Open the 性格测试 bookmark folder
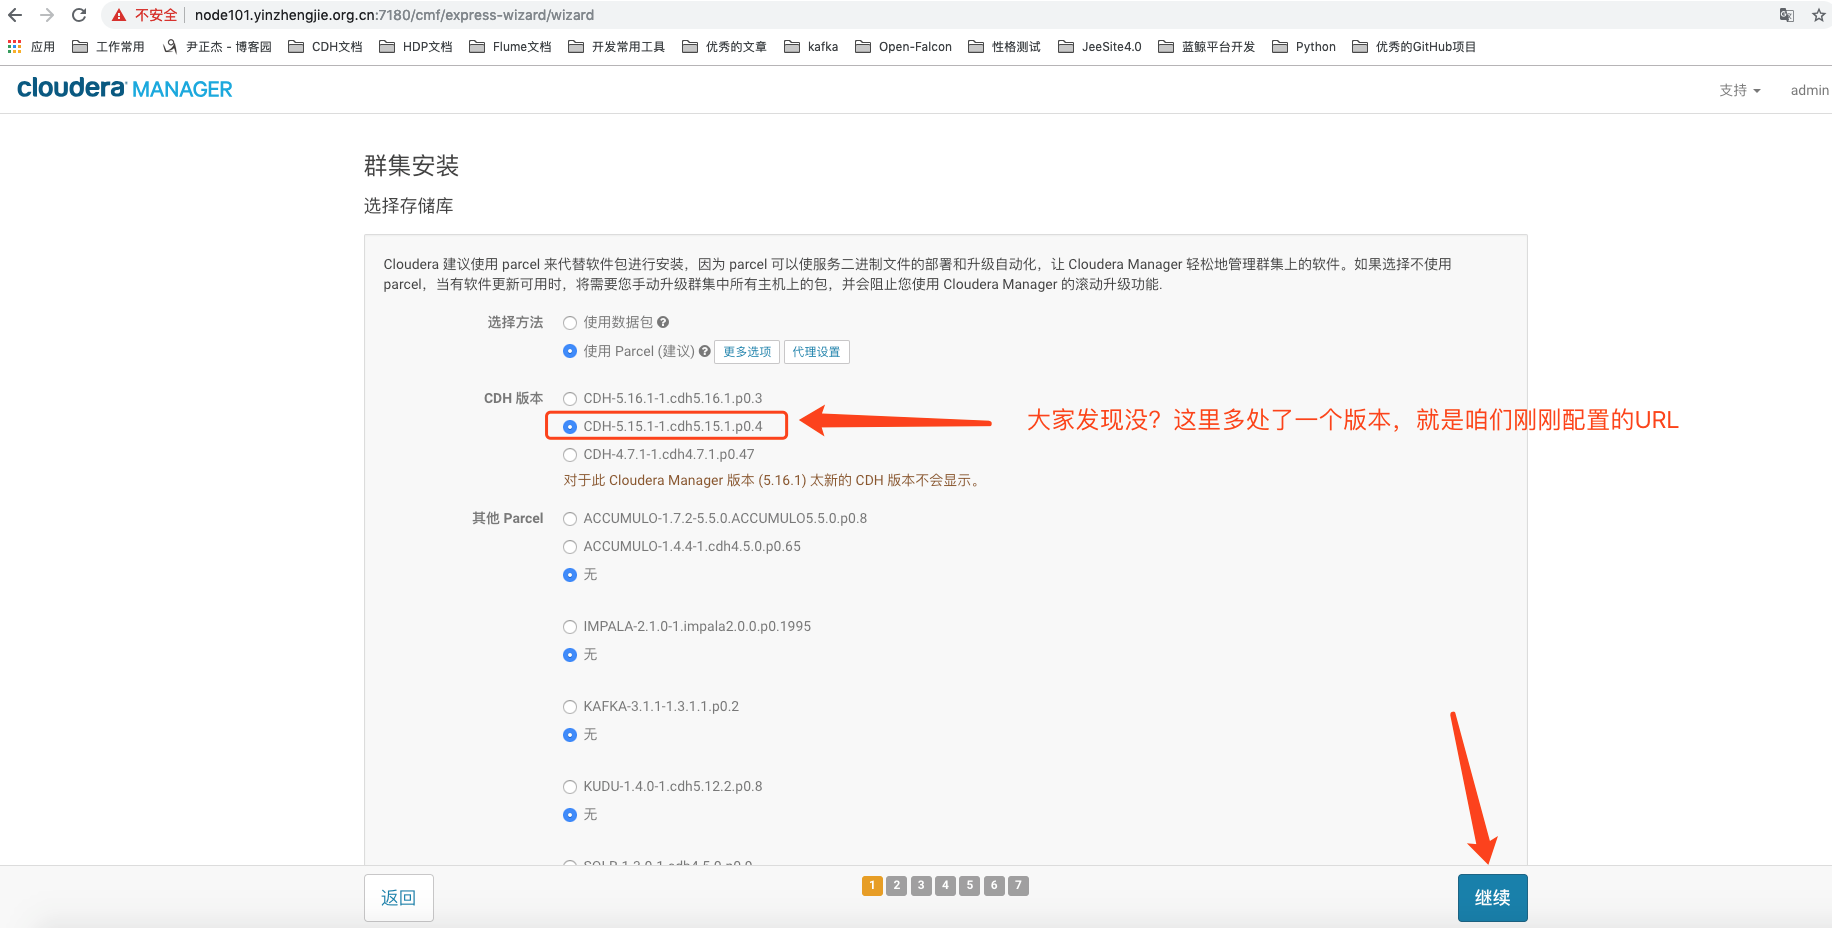This screenshot has height=928, width=1832. 1004,47
